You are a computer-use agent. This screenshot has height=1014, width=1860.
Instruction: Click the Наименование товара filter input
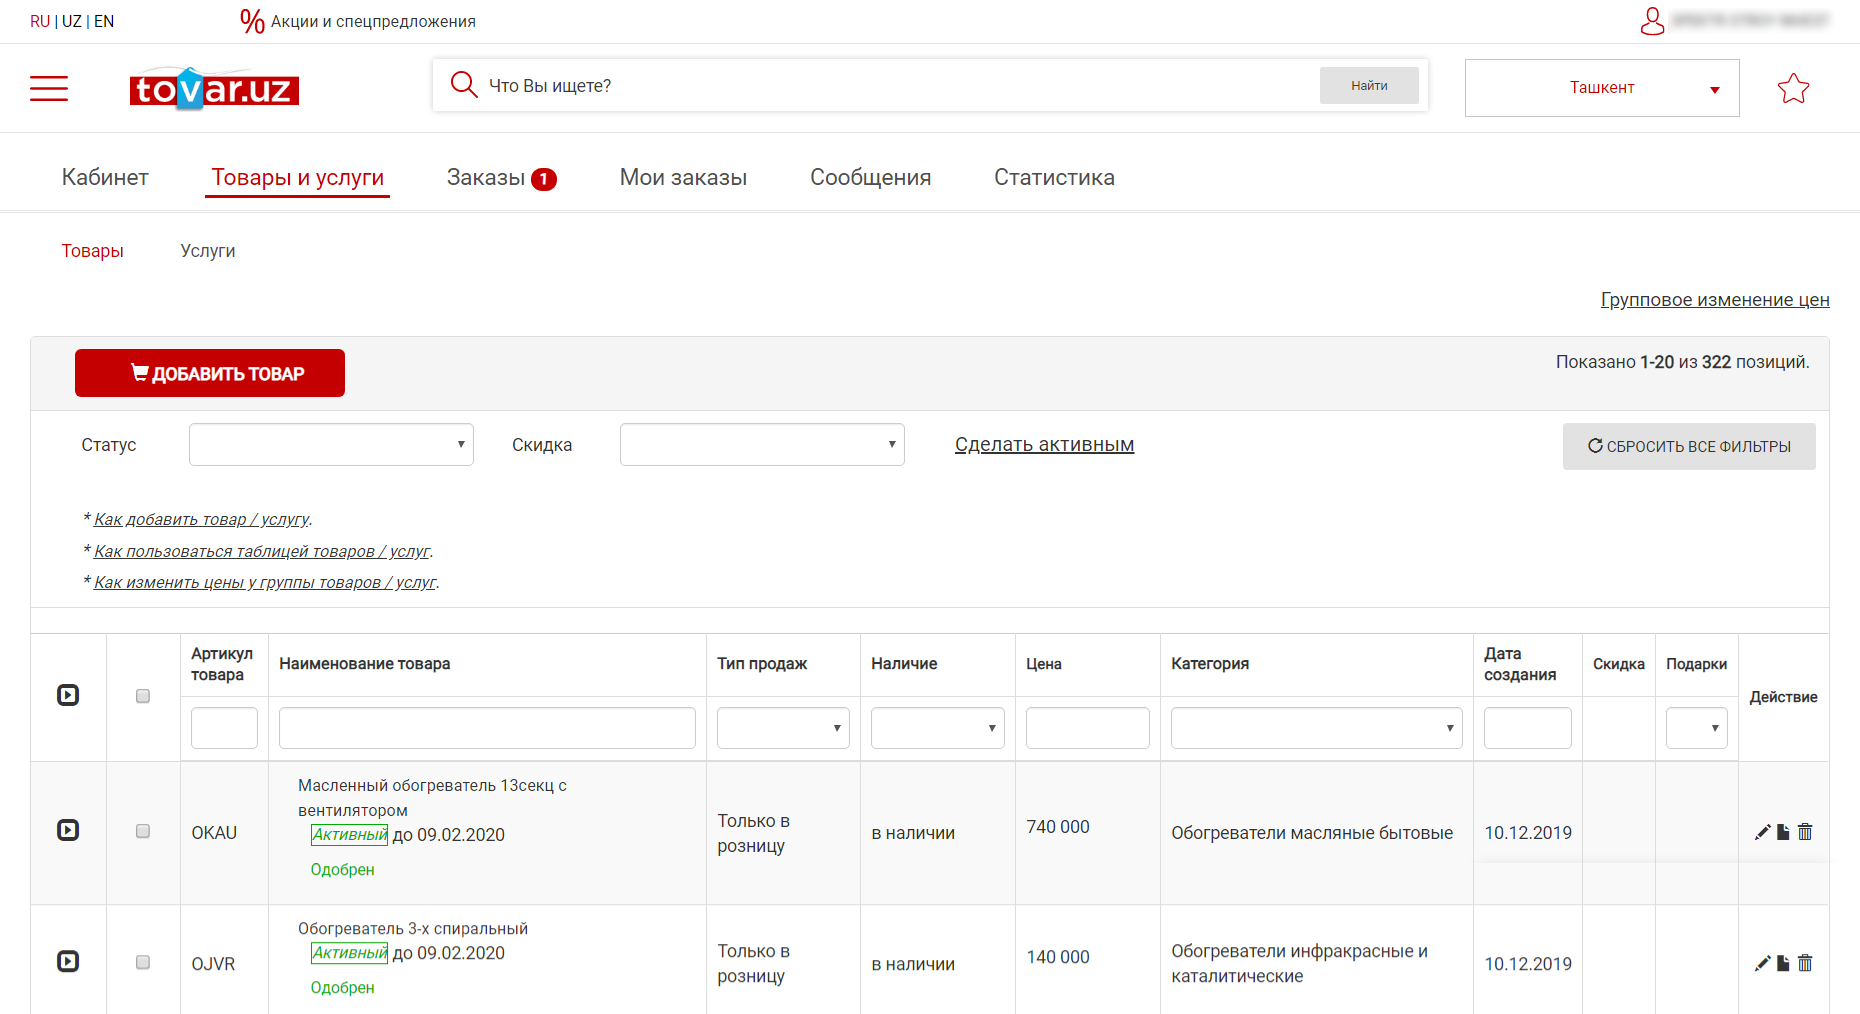coord(487,728)
